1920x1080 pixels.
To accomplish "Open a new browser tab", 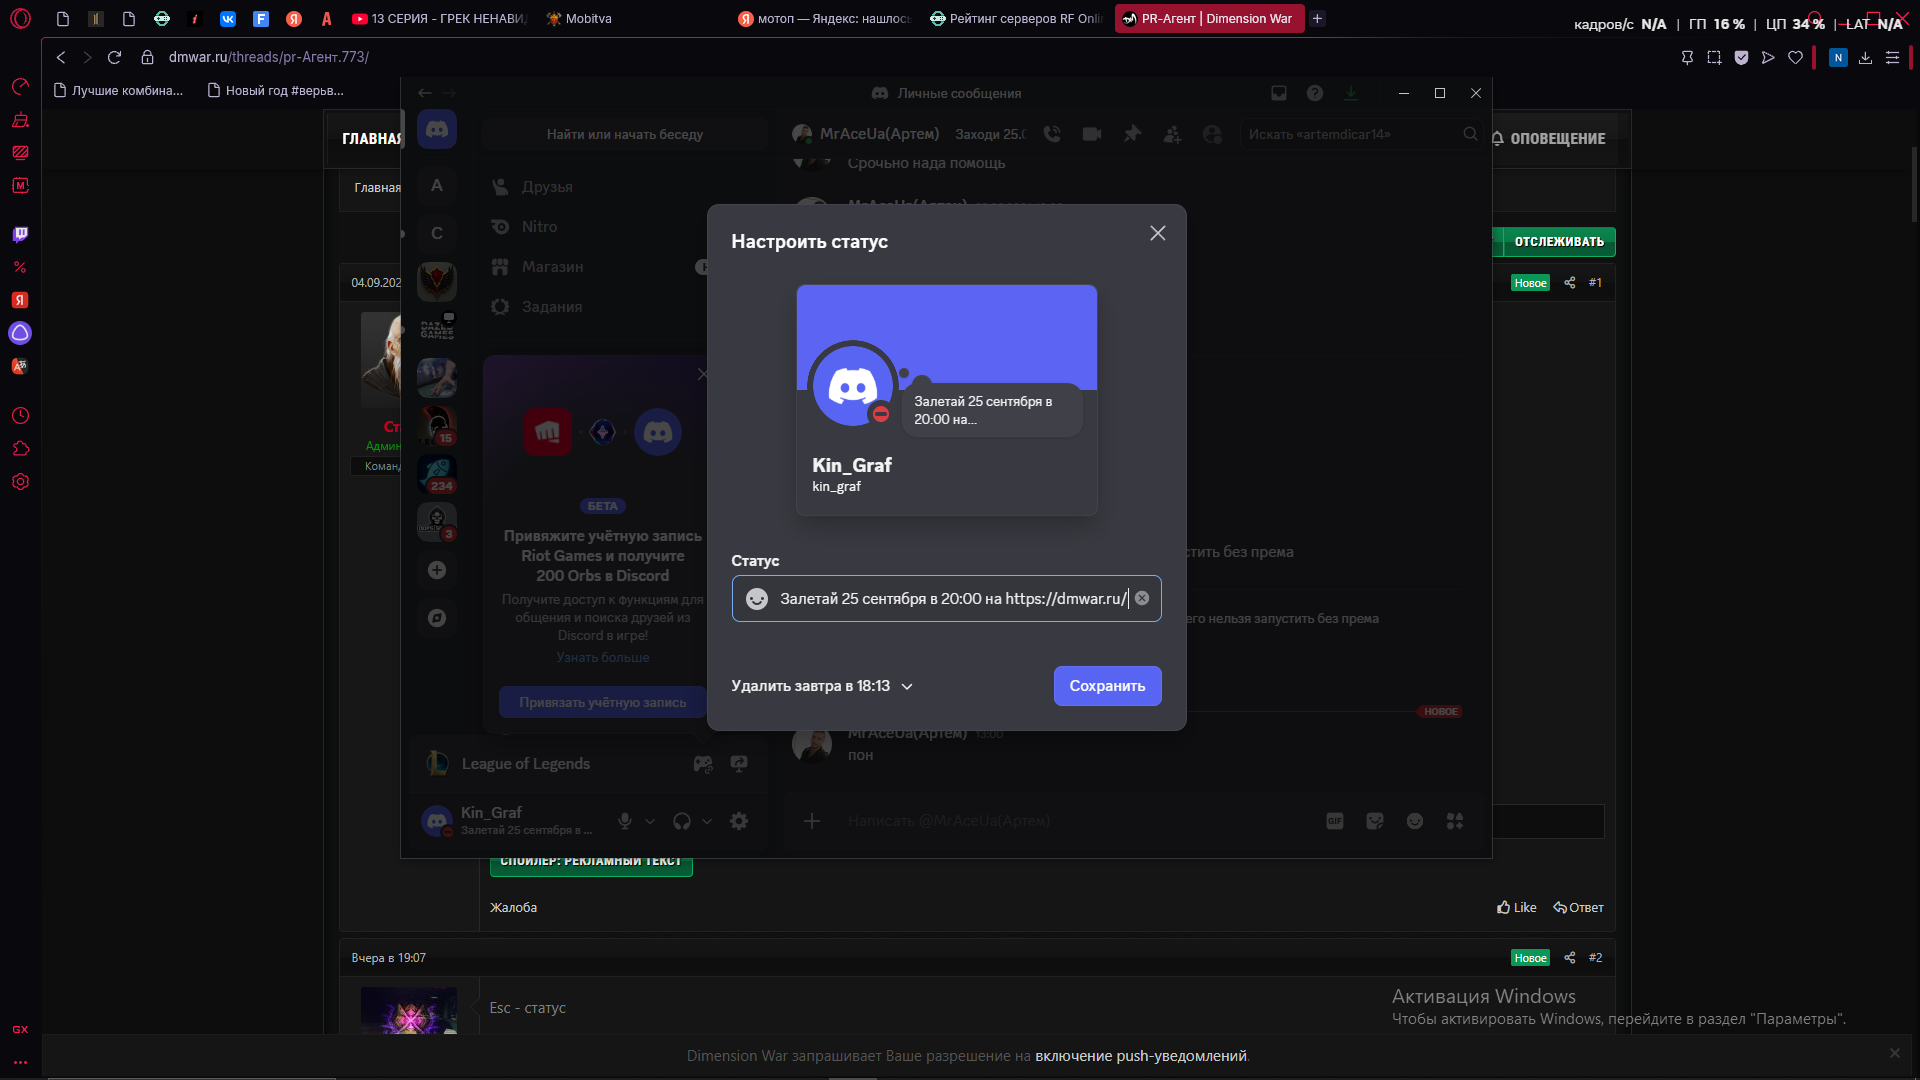I will (x=1318, y=18).
